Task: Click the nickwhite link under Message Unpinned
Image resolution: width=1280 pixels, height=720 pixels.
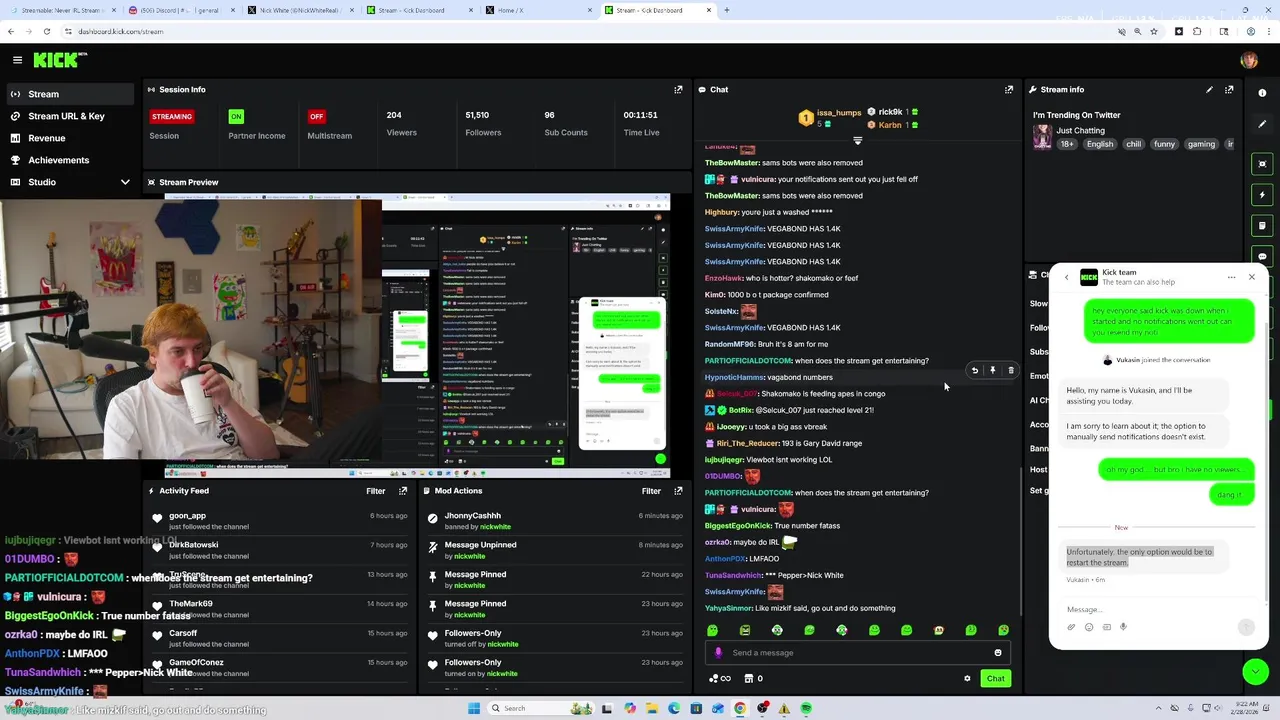Action: coord(469,556)
